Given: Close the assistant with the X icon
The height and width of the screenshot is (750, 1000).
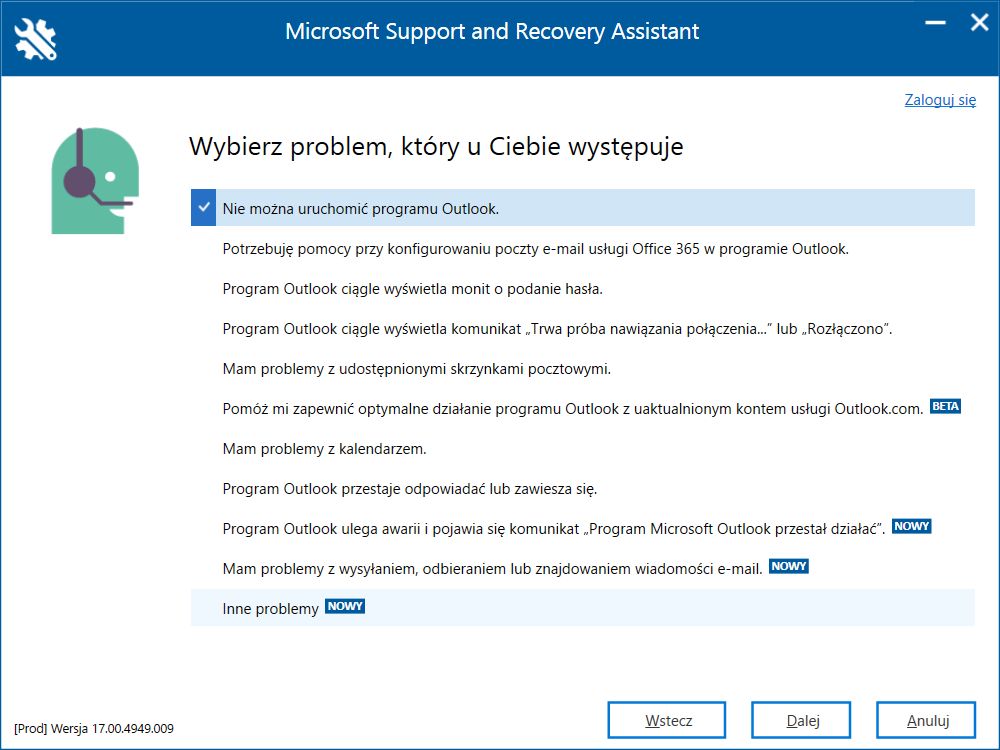Looking at the screenshot, I should pos(980,23).
